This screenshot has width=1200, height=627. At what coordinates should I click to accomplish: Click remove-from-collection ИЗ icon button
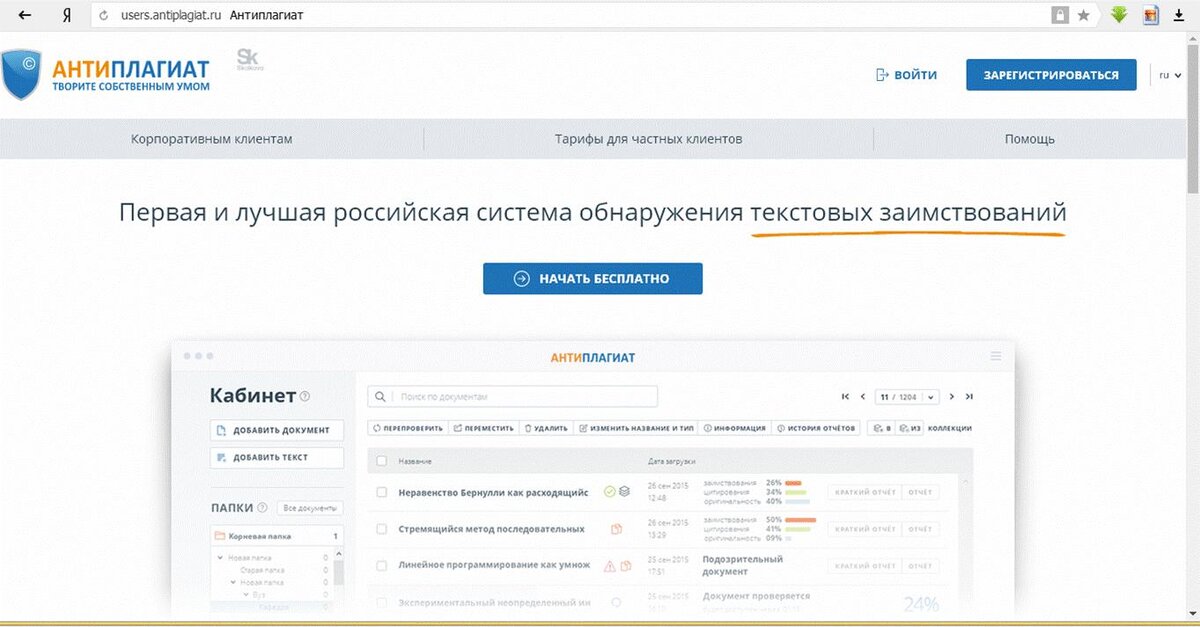pos(909,428)
